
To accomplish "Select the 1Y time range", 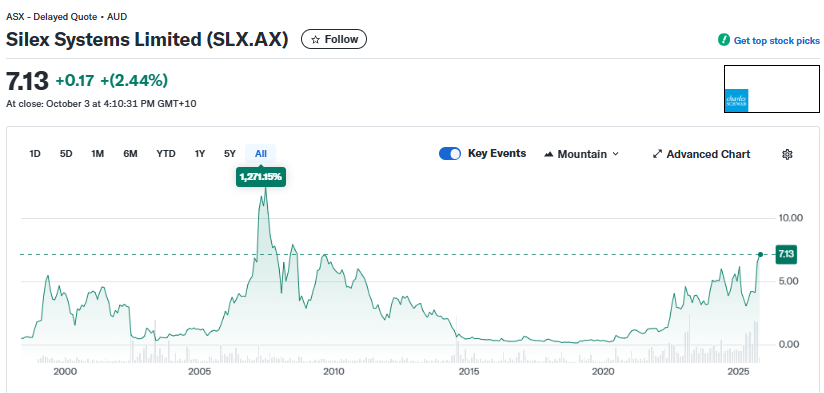I will pyautogui.click(x=200, y=154).
